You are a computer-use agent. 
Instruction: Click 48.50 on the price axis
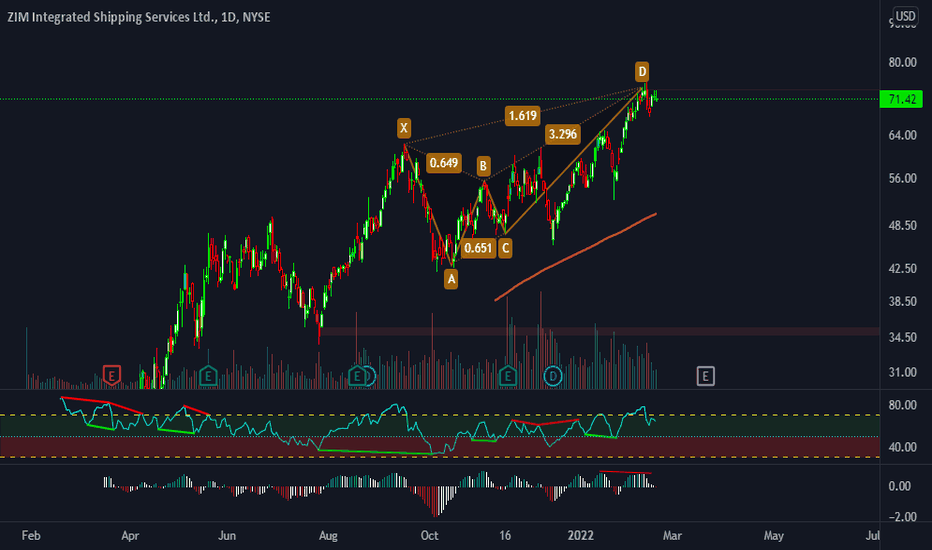tap(902, 225)
